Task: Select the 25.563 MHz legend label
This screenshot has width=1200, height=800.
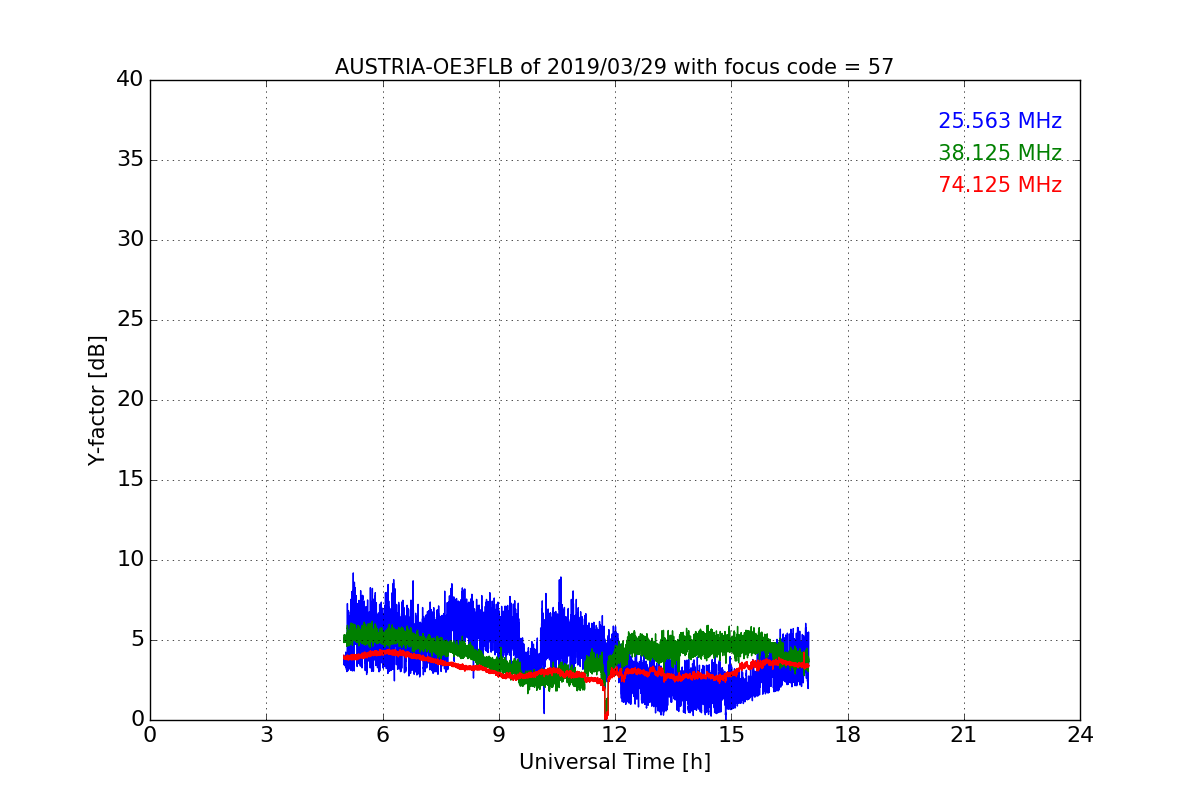Action: (x=1000, y=121)
